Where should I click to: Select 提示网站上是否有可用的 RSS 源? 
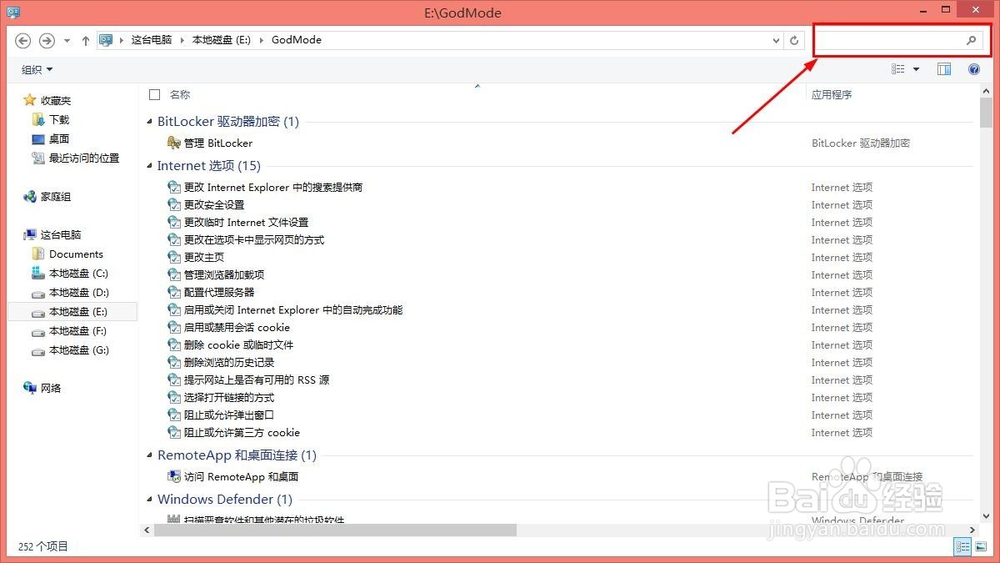(x=256, y=380)
